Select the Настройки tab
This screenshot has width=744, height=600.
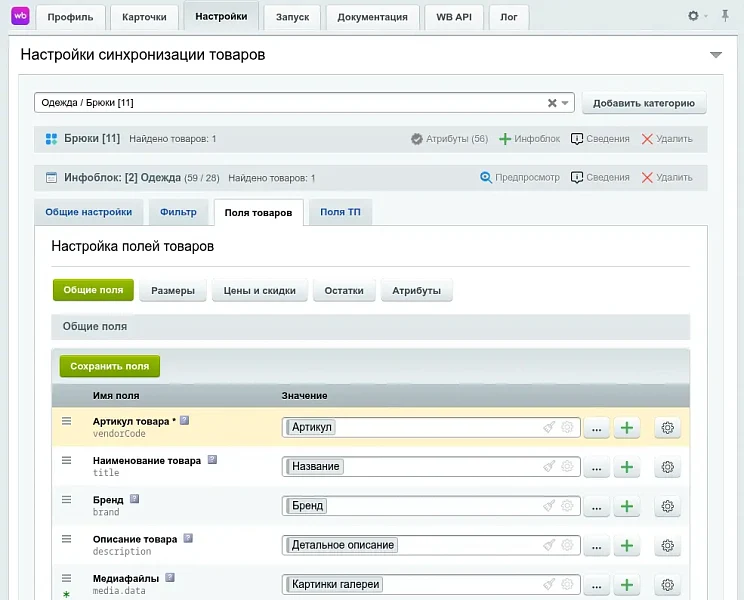[x=221, y=16]
